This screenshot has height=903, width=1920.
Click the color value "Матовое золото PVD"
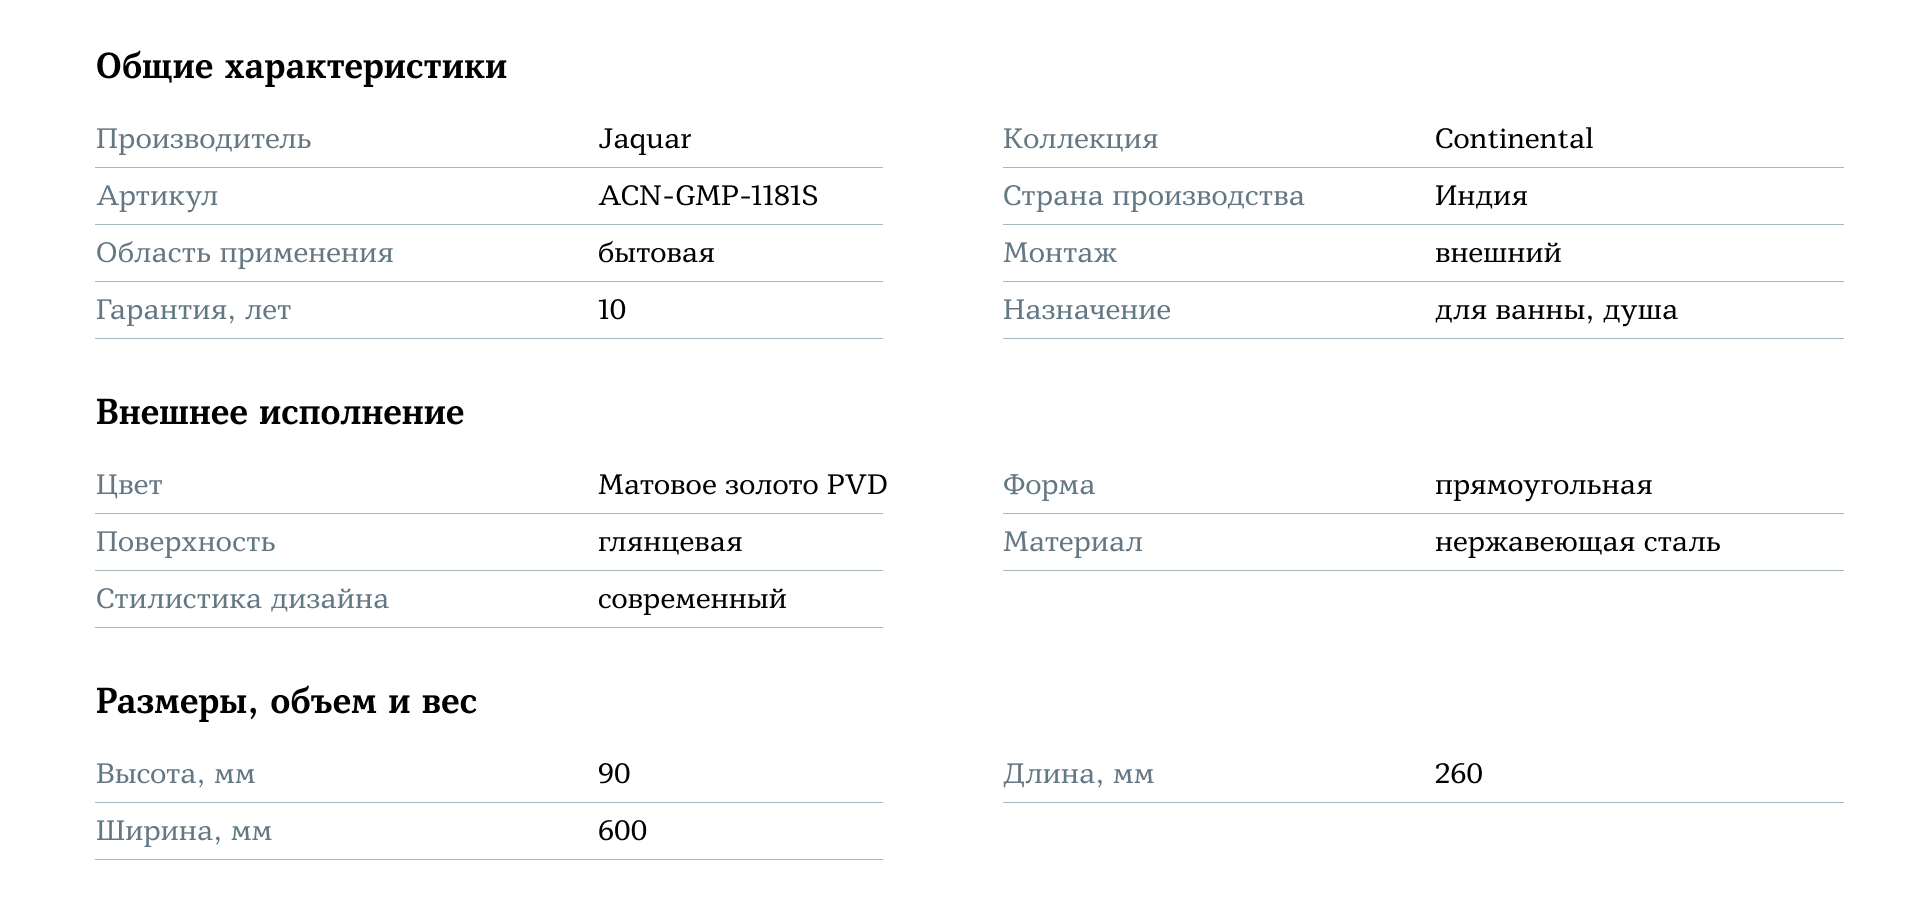(x=742, y=485)
